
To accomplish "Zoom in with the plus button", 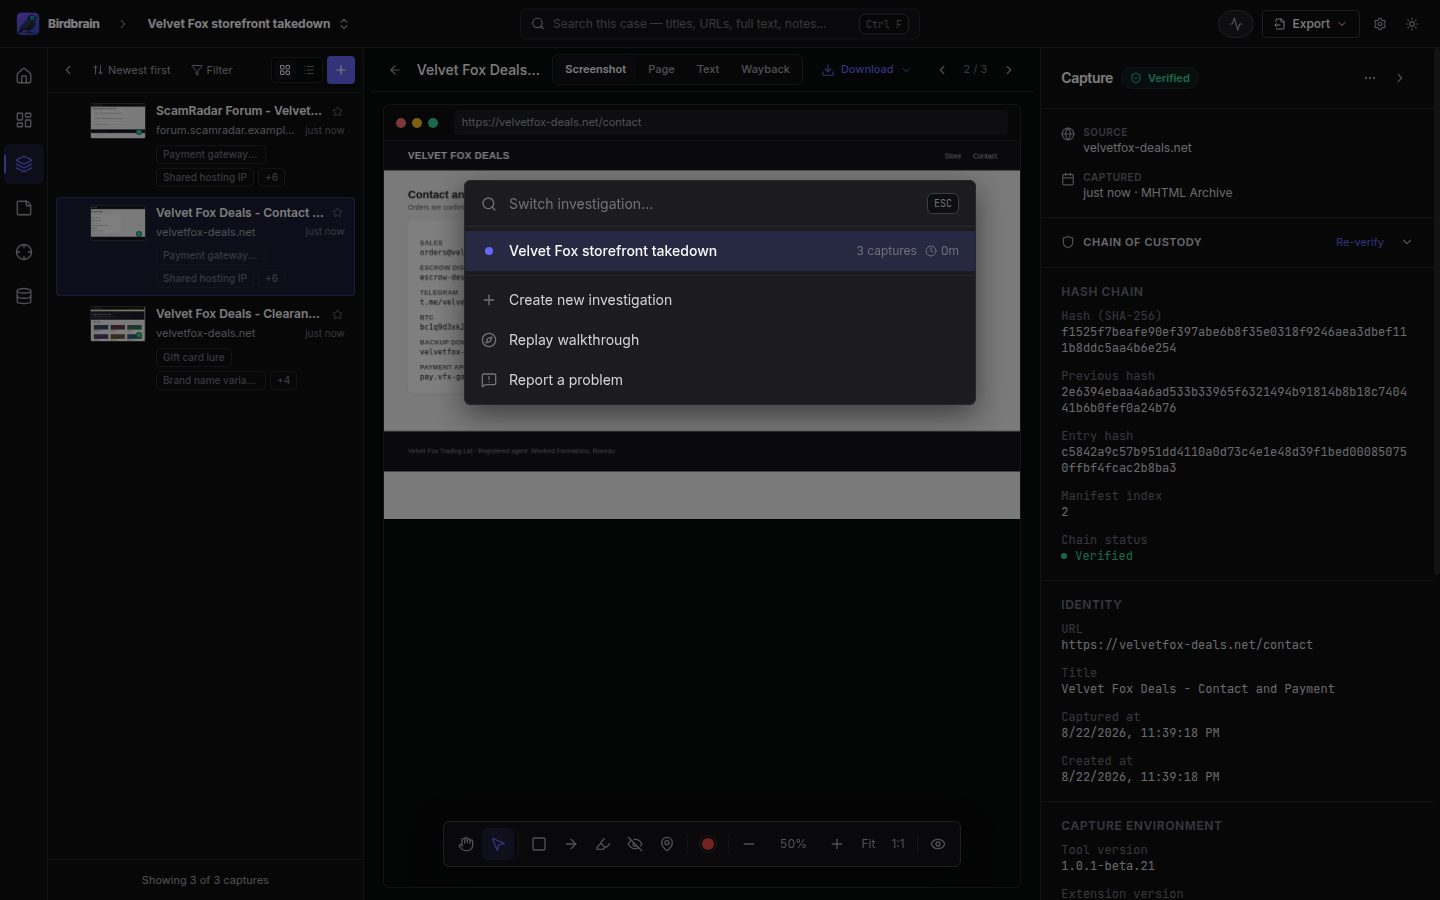I will click(x=837, y=844).
